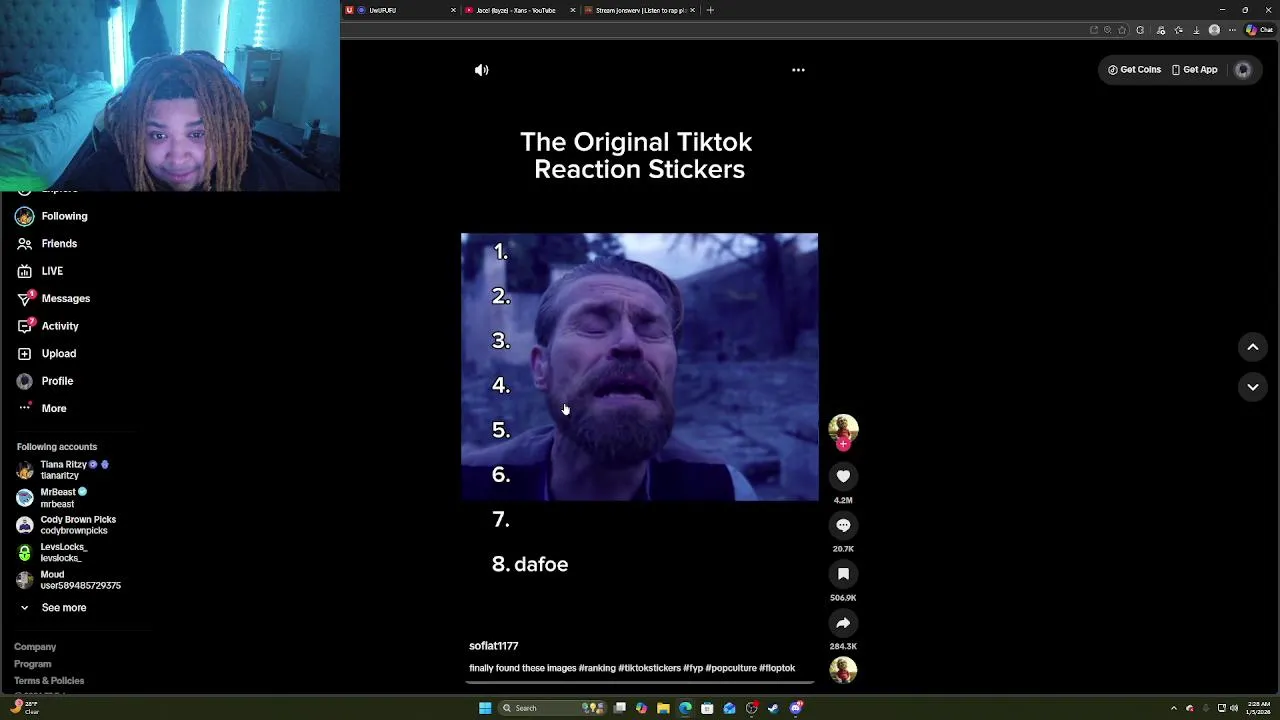
Task: Open Profile in the sidebar
Action: click(45, 381)
